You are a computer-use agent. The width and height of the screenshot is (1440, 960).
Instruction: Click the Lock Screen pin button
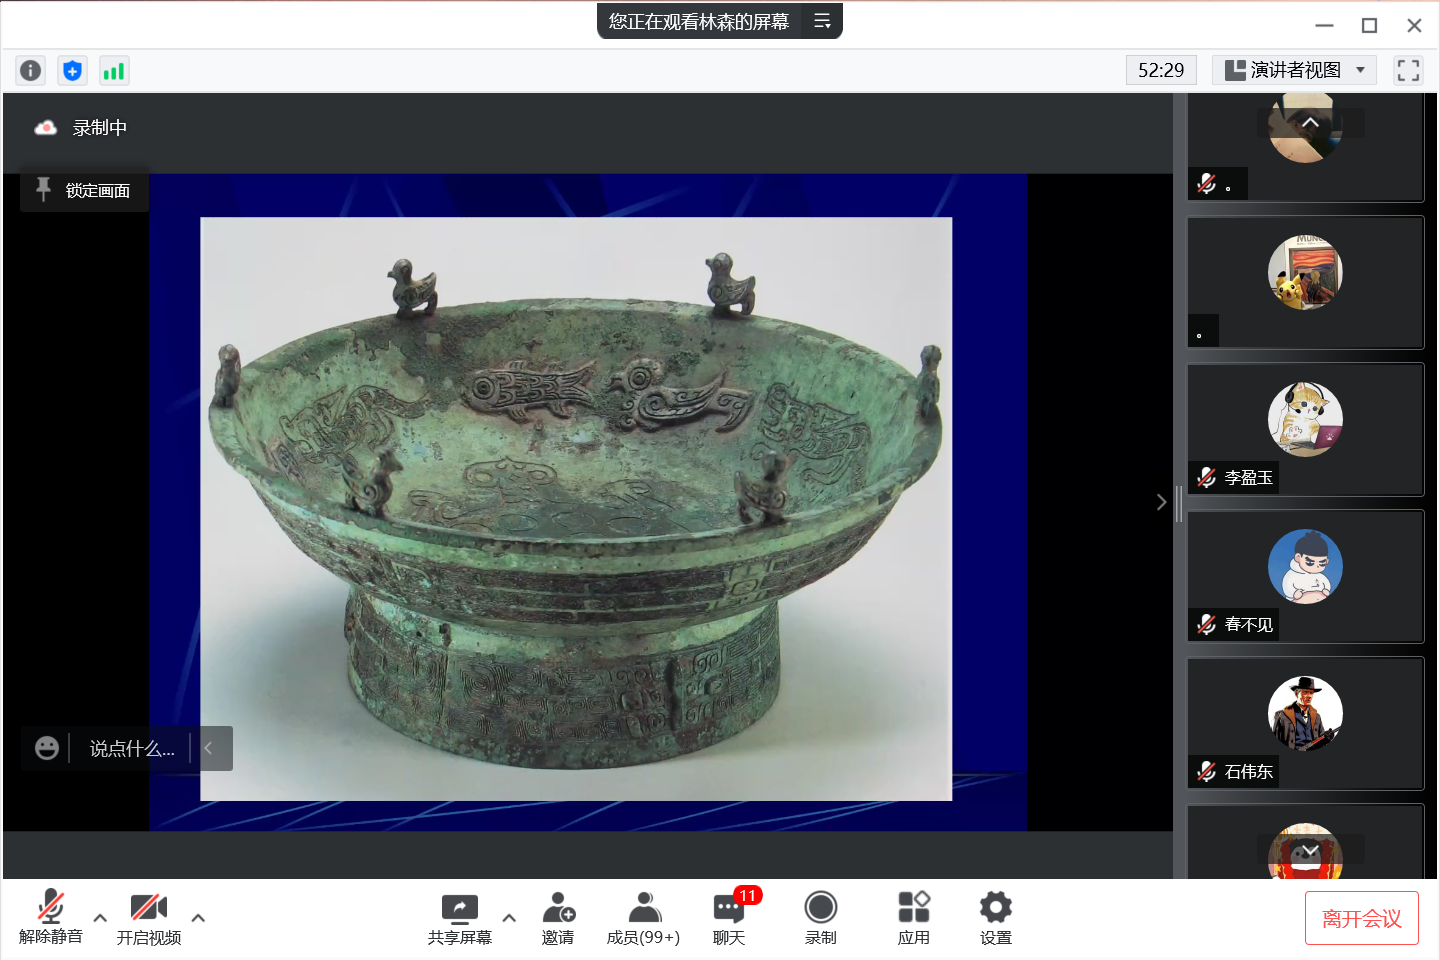(x=84, y=190)
